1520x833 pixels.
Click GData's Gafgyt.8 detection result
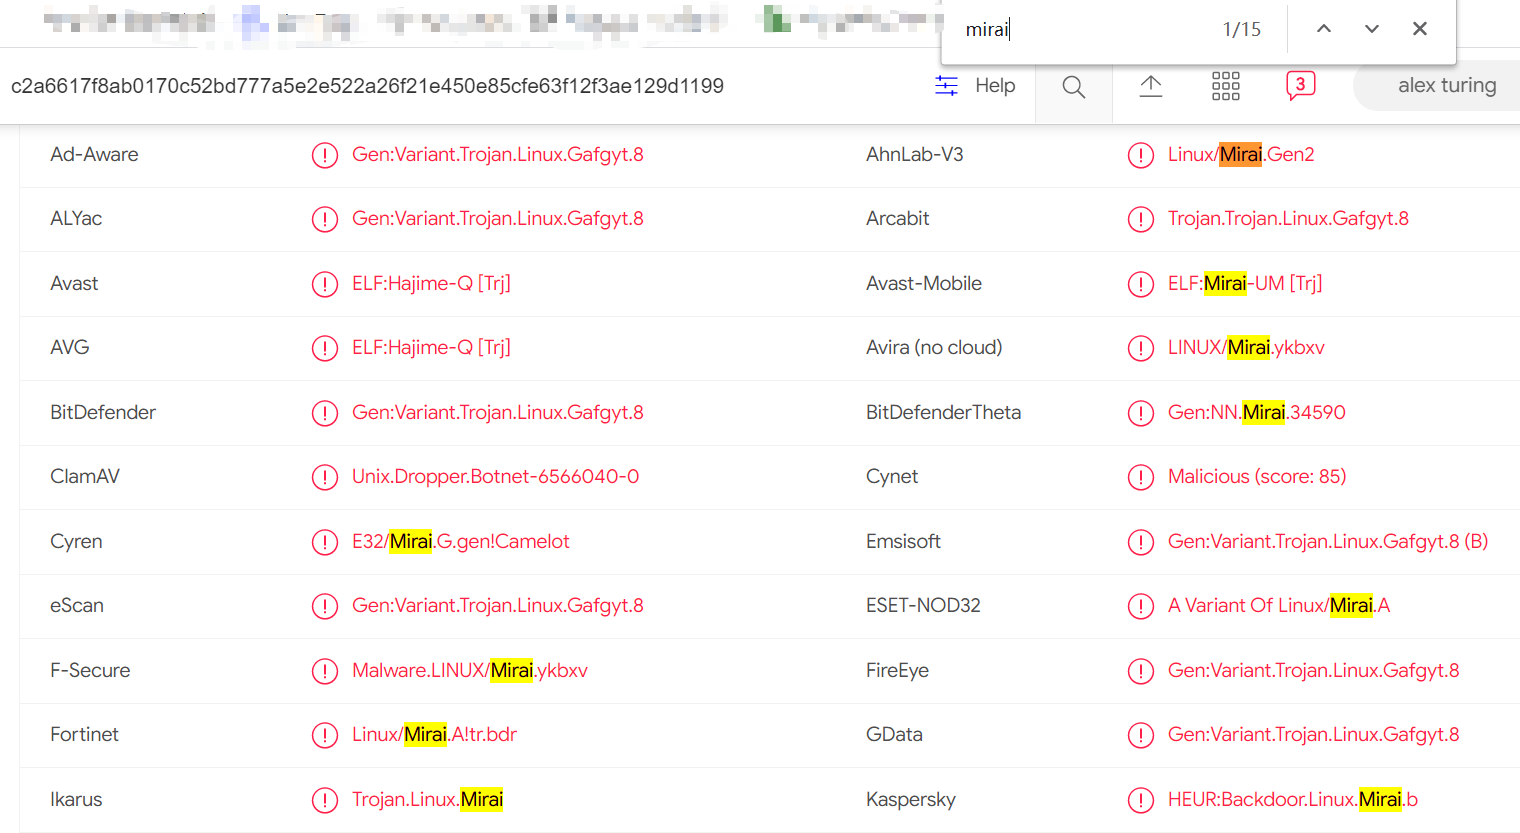click(1314, 735)
